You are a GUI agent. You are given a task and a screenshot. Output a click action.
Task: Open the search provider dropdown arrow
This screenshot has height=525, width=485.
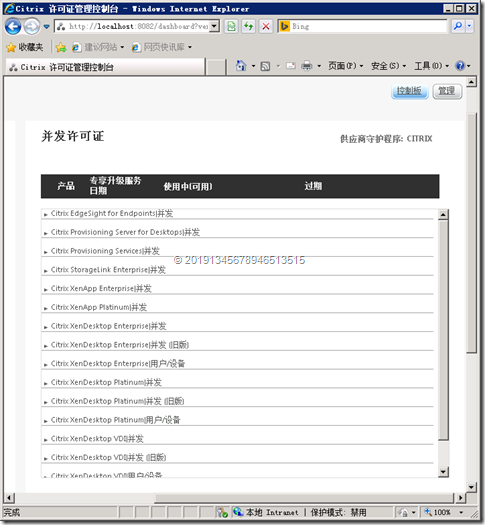[469, 26]
